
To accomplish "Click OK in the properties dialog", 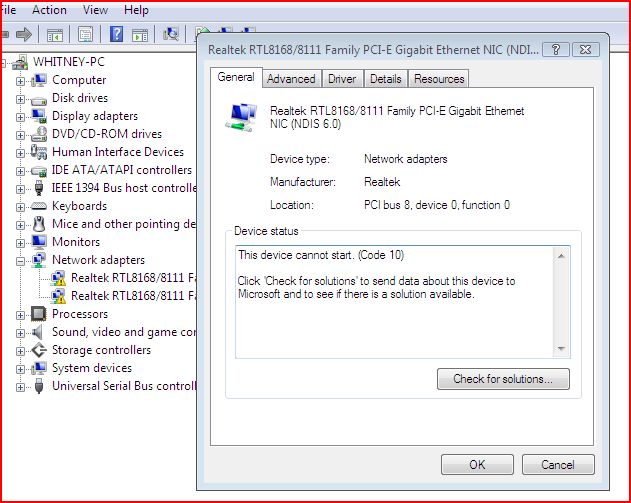I will pyautogui.click(x=477, y=465).
